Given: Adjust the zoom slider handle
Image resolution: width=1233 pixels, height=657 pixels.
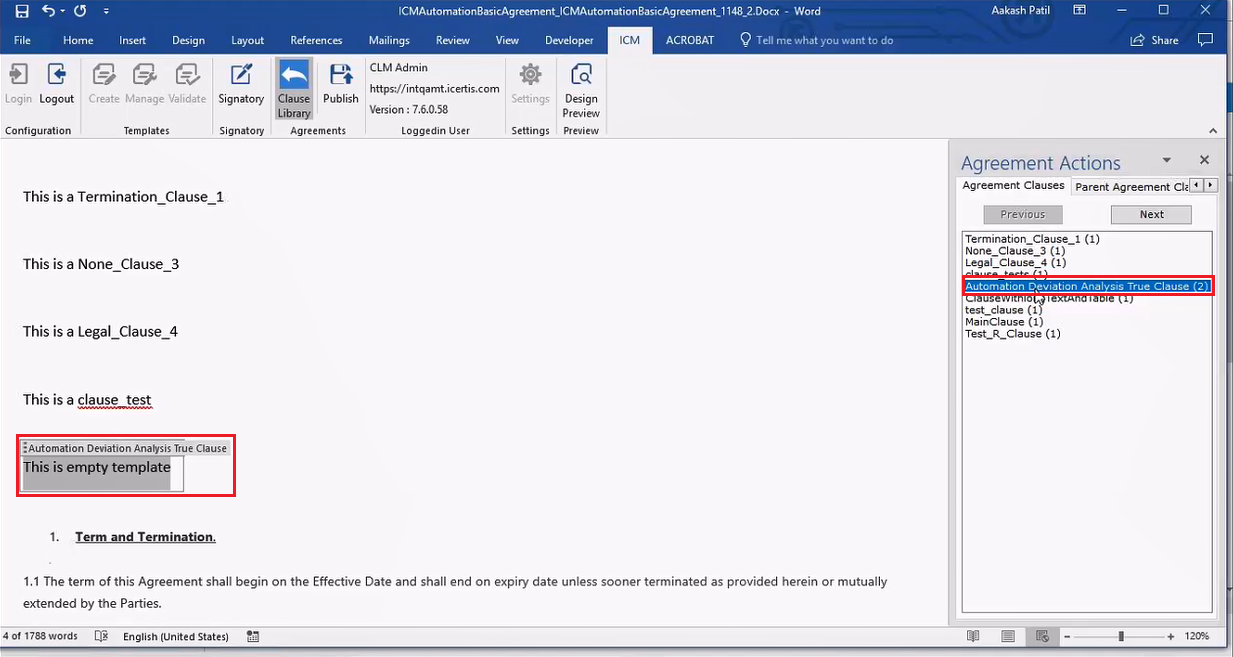Looking at the screenshot, I should coord(1121,636).
